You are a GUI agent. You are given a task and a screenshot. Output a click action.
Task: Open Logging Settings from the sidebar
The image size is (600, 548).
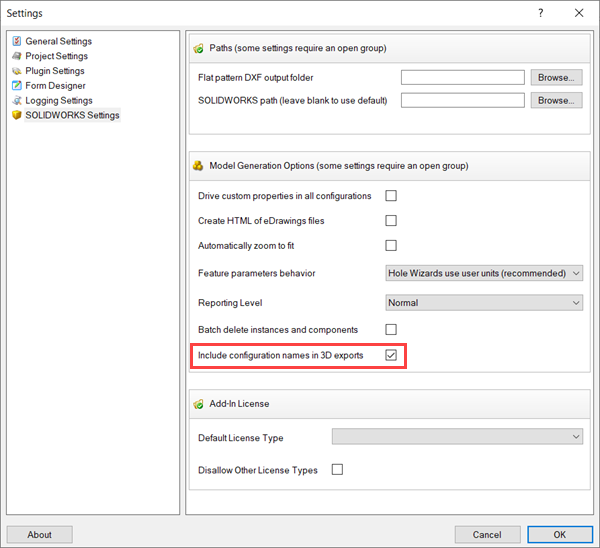pos(58,101)
